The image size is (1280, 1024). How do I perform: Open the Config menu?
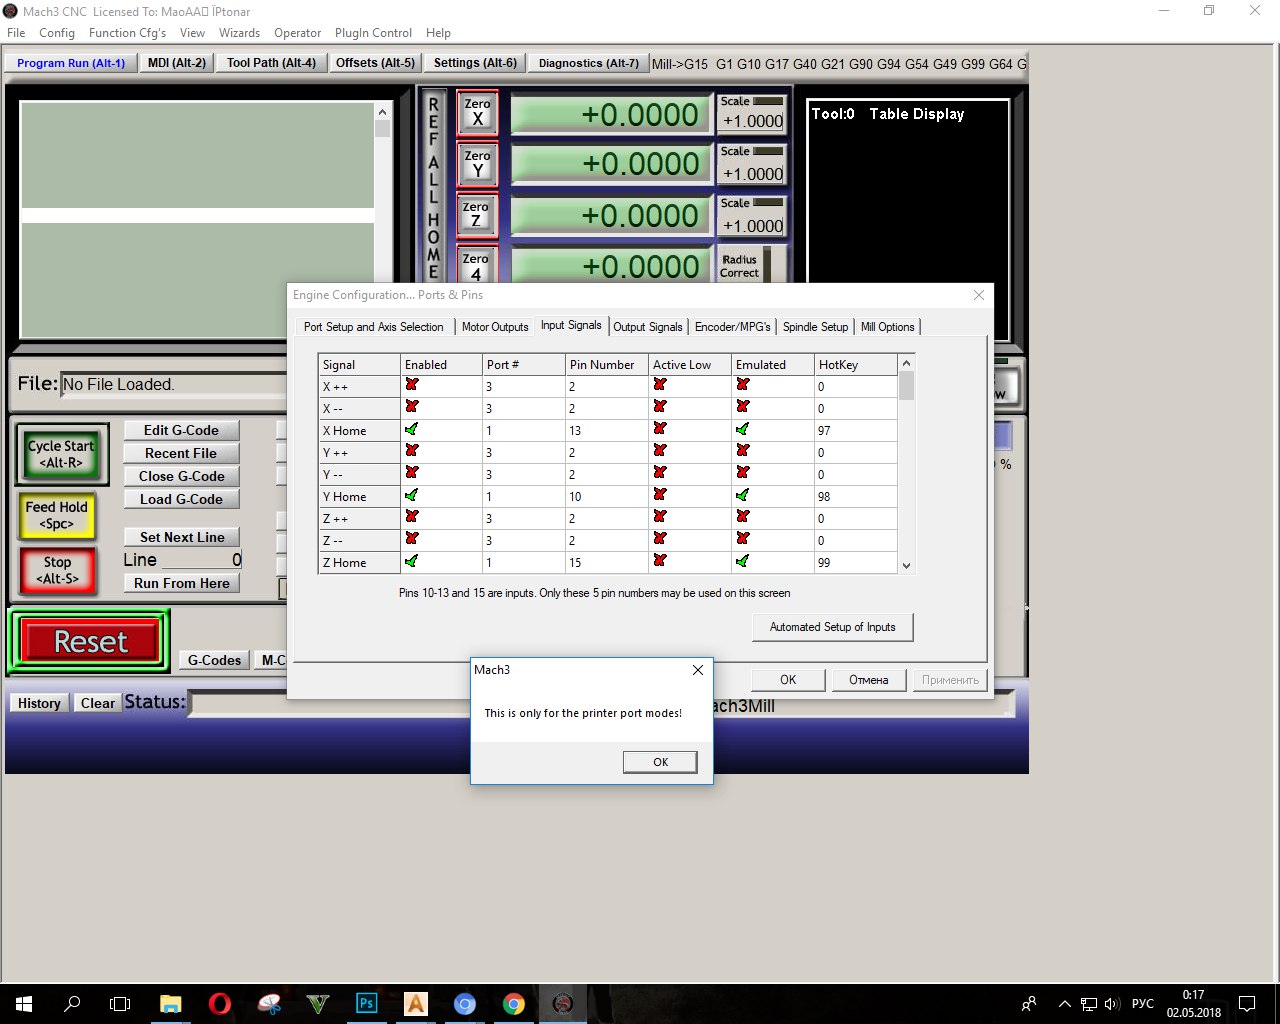tap(57, 33)
